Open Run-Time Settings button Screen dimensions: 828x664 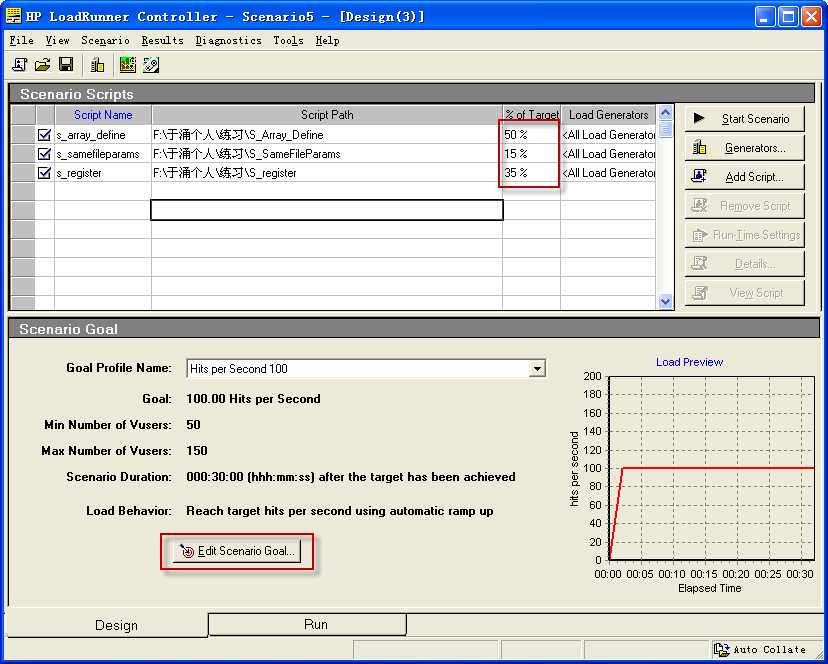click(x=745, y=235)
